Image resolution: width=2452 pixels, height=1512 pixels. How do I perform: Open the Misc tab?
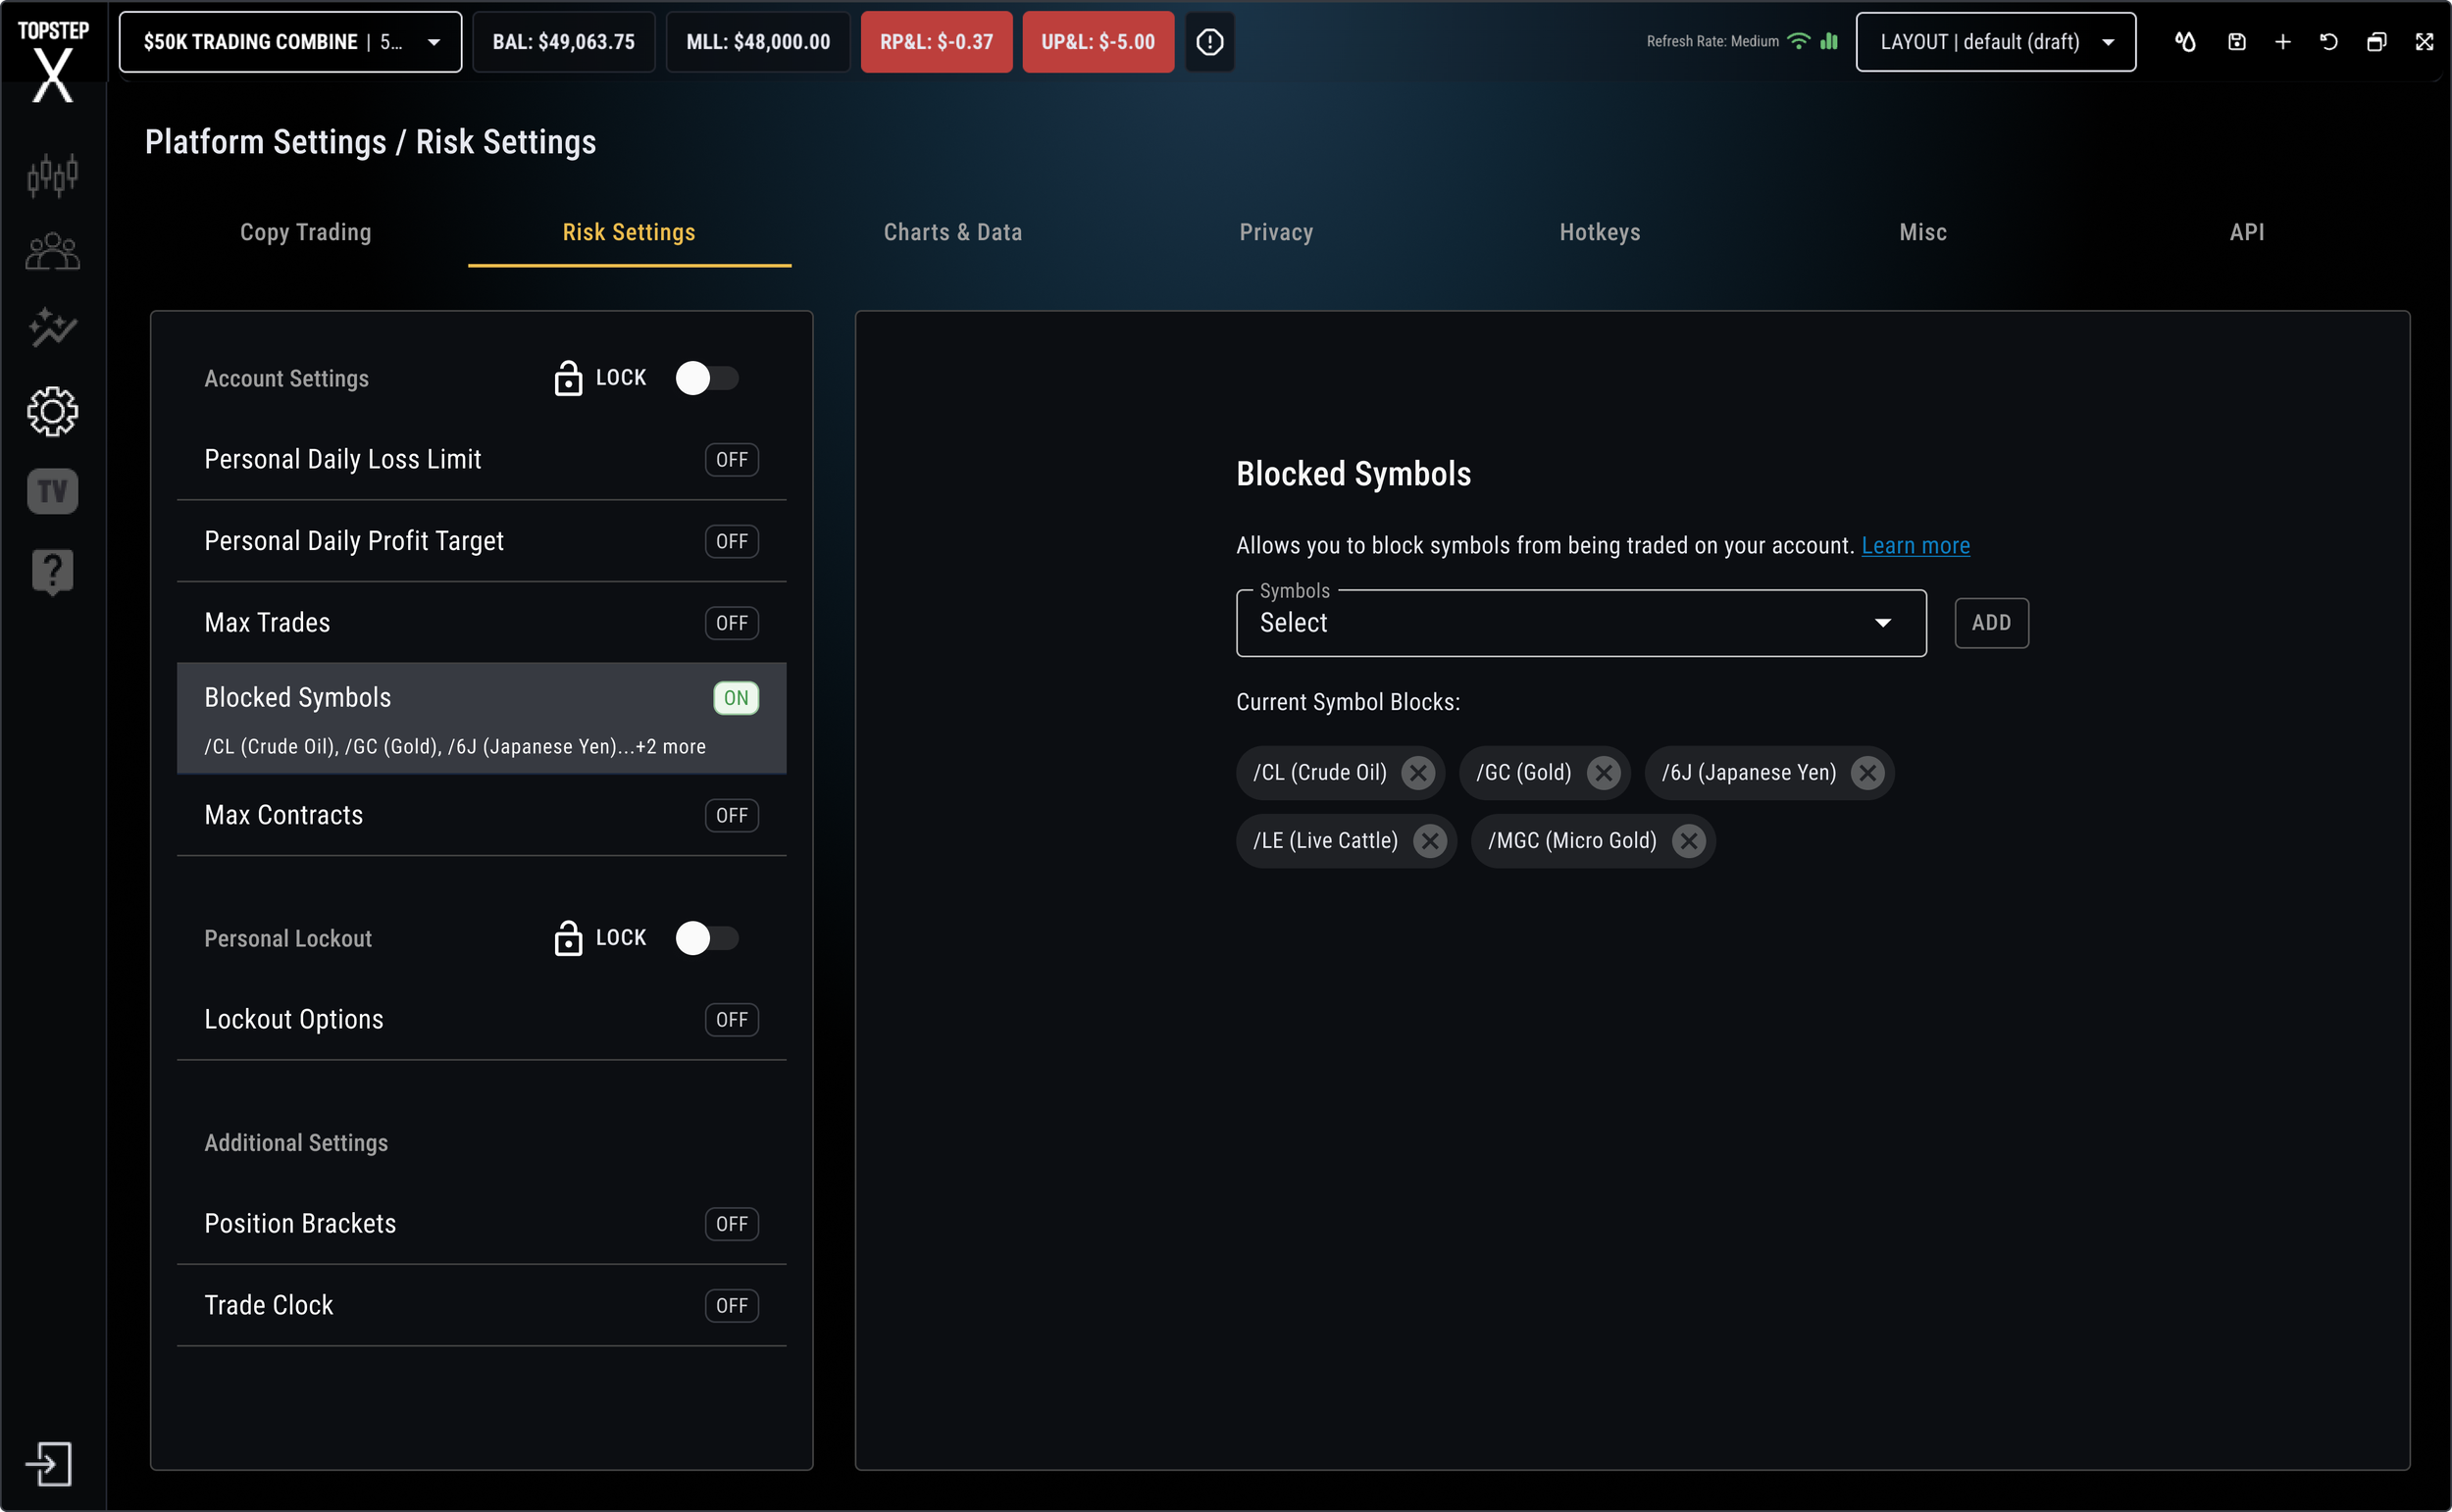(1923, 233)
